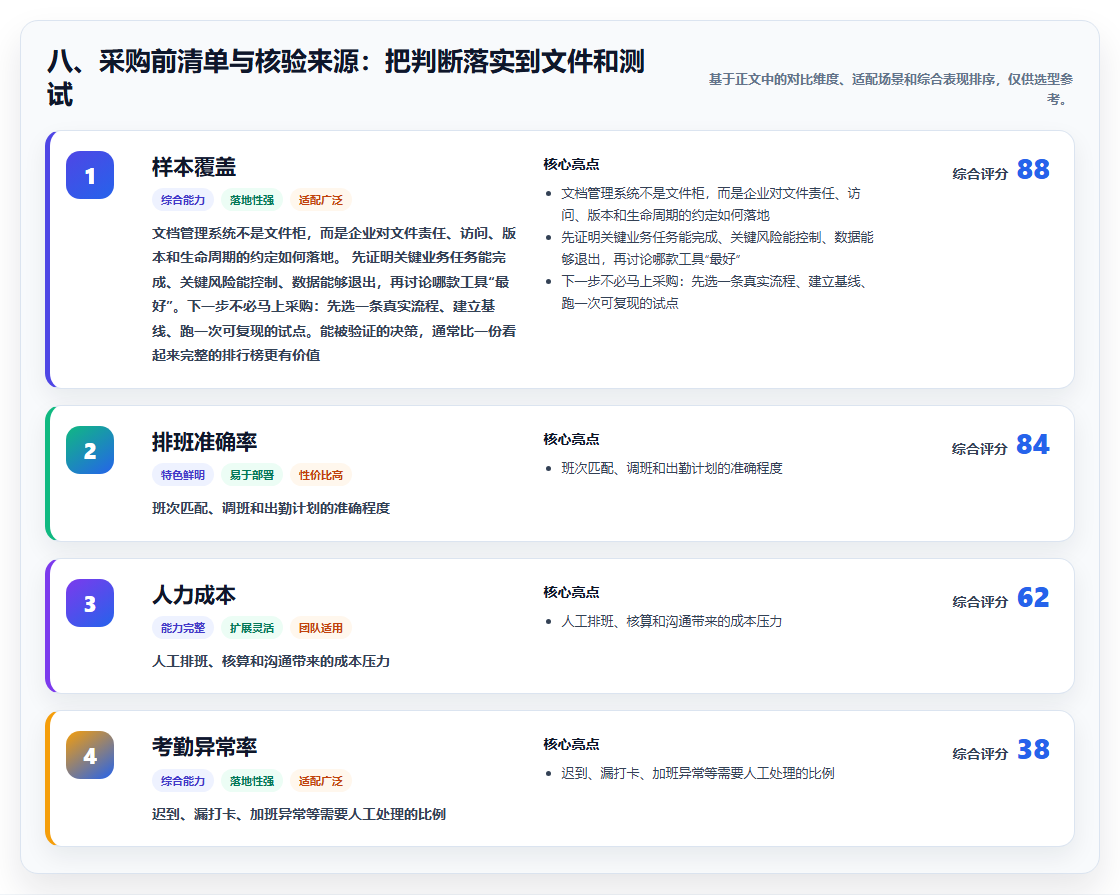Click the 迟到、漏打卡 description under 考勤异常率 title
The height and width of the screenshot is (895, 1120).
(299, 814)
